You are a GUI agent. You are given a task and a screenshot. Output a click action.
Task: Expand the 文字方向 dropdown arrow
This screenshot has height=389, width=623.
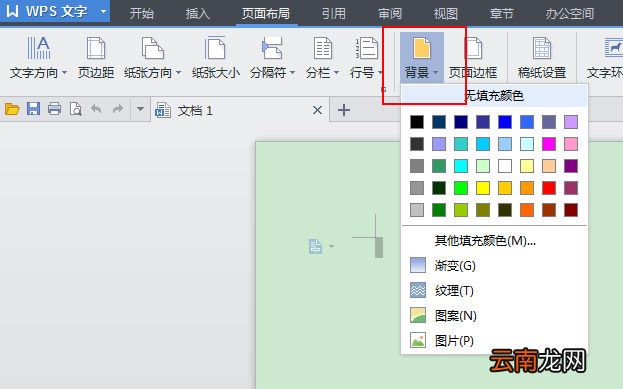pos(64,73)
